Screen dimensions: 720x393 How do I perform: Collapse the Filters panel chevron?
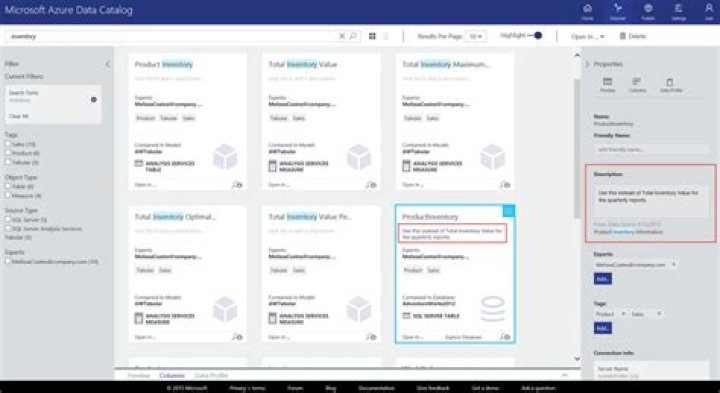coord(107,64)
